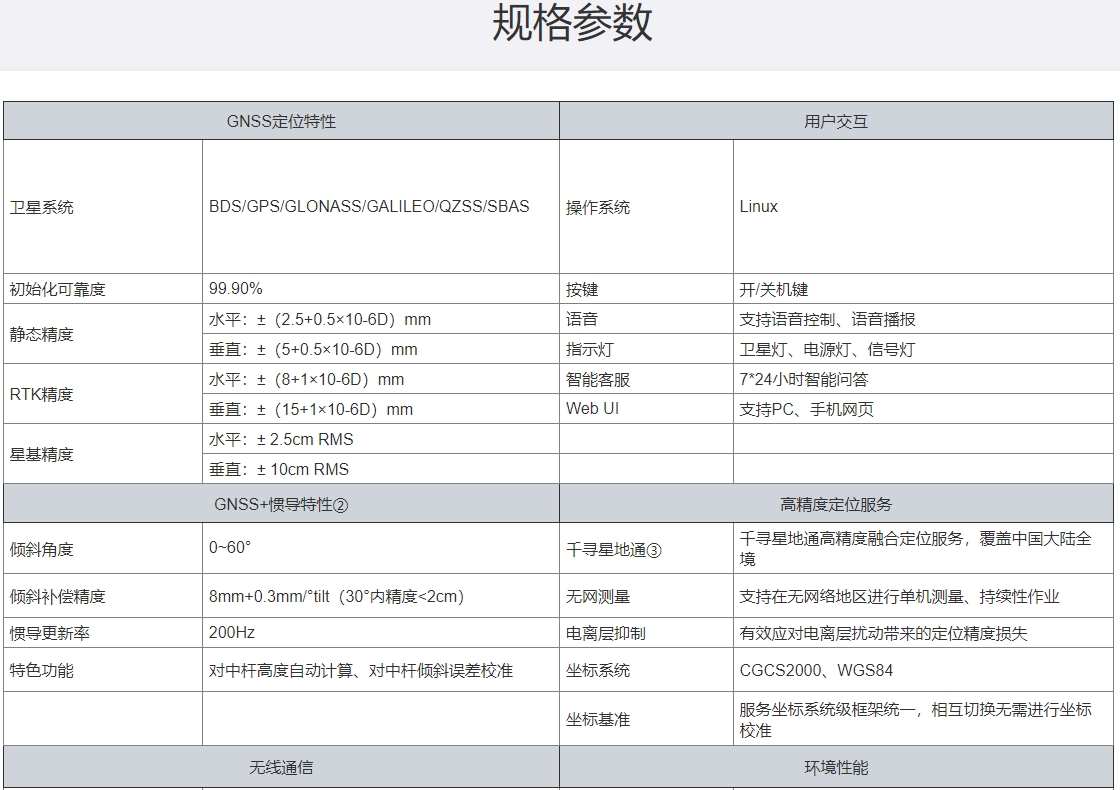Click the 千寻星地通③ row label
The width and height of the screenshot is (1120, 790).
pos(614,549)
